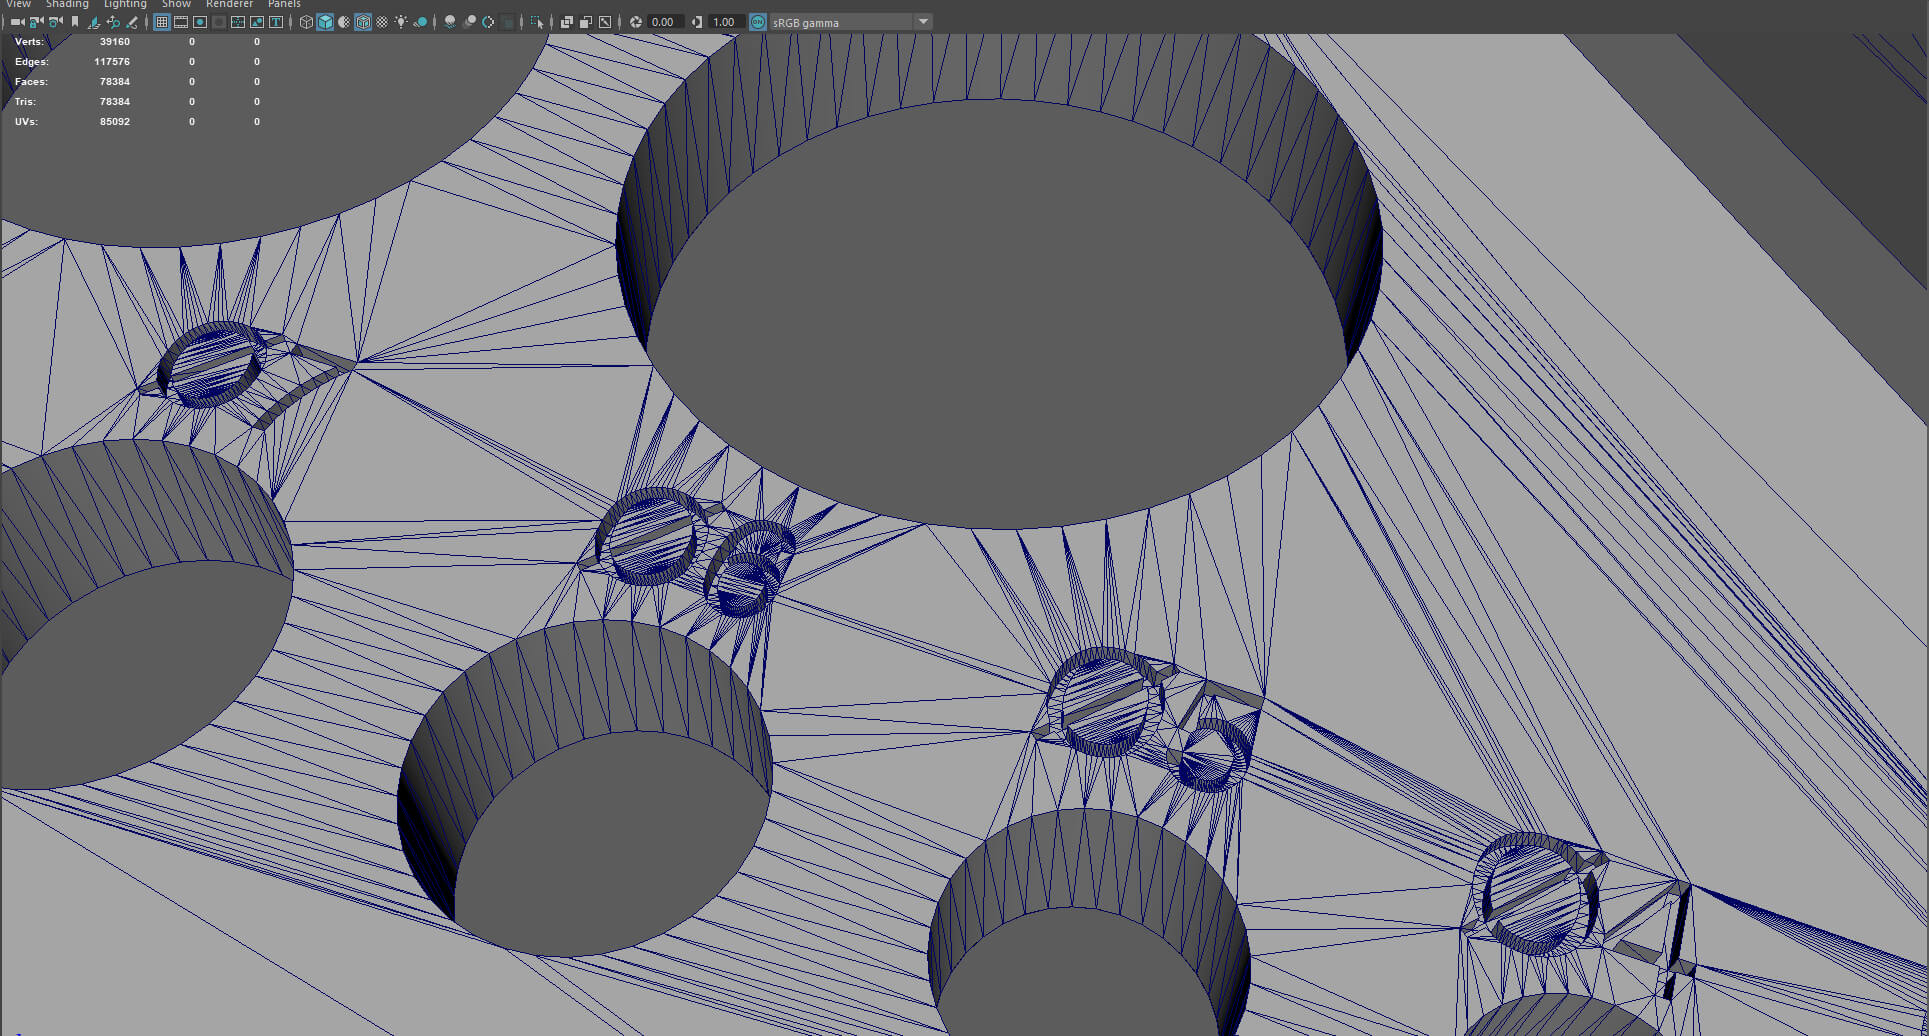Image resolution: width=1929 pixels, height=1036 pixels.
Task: Open the sRGB gamma dropdown arrow
Action: click(923, 22)
